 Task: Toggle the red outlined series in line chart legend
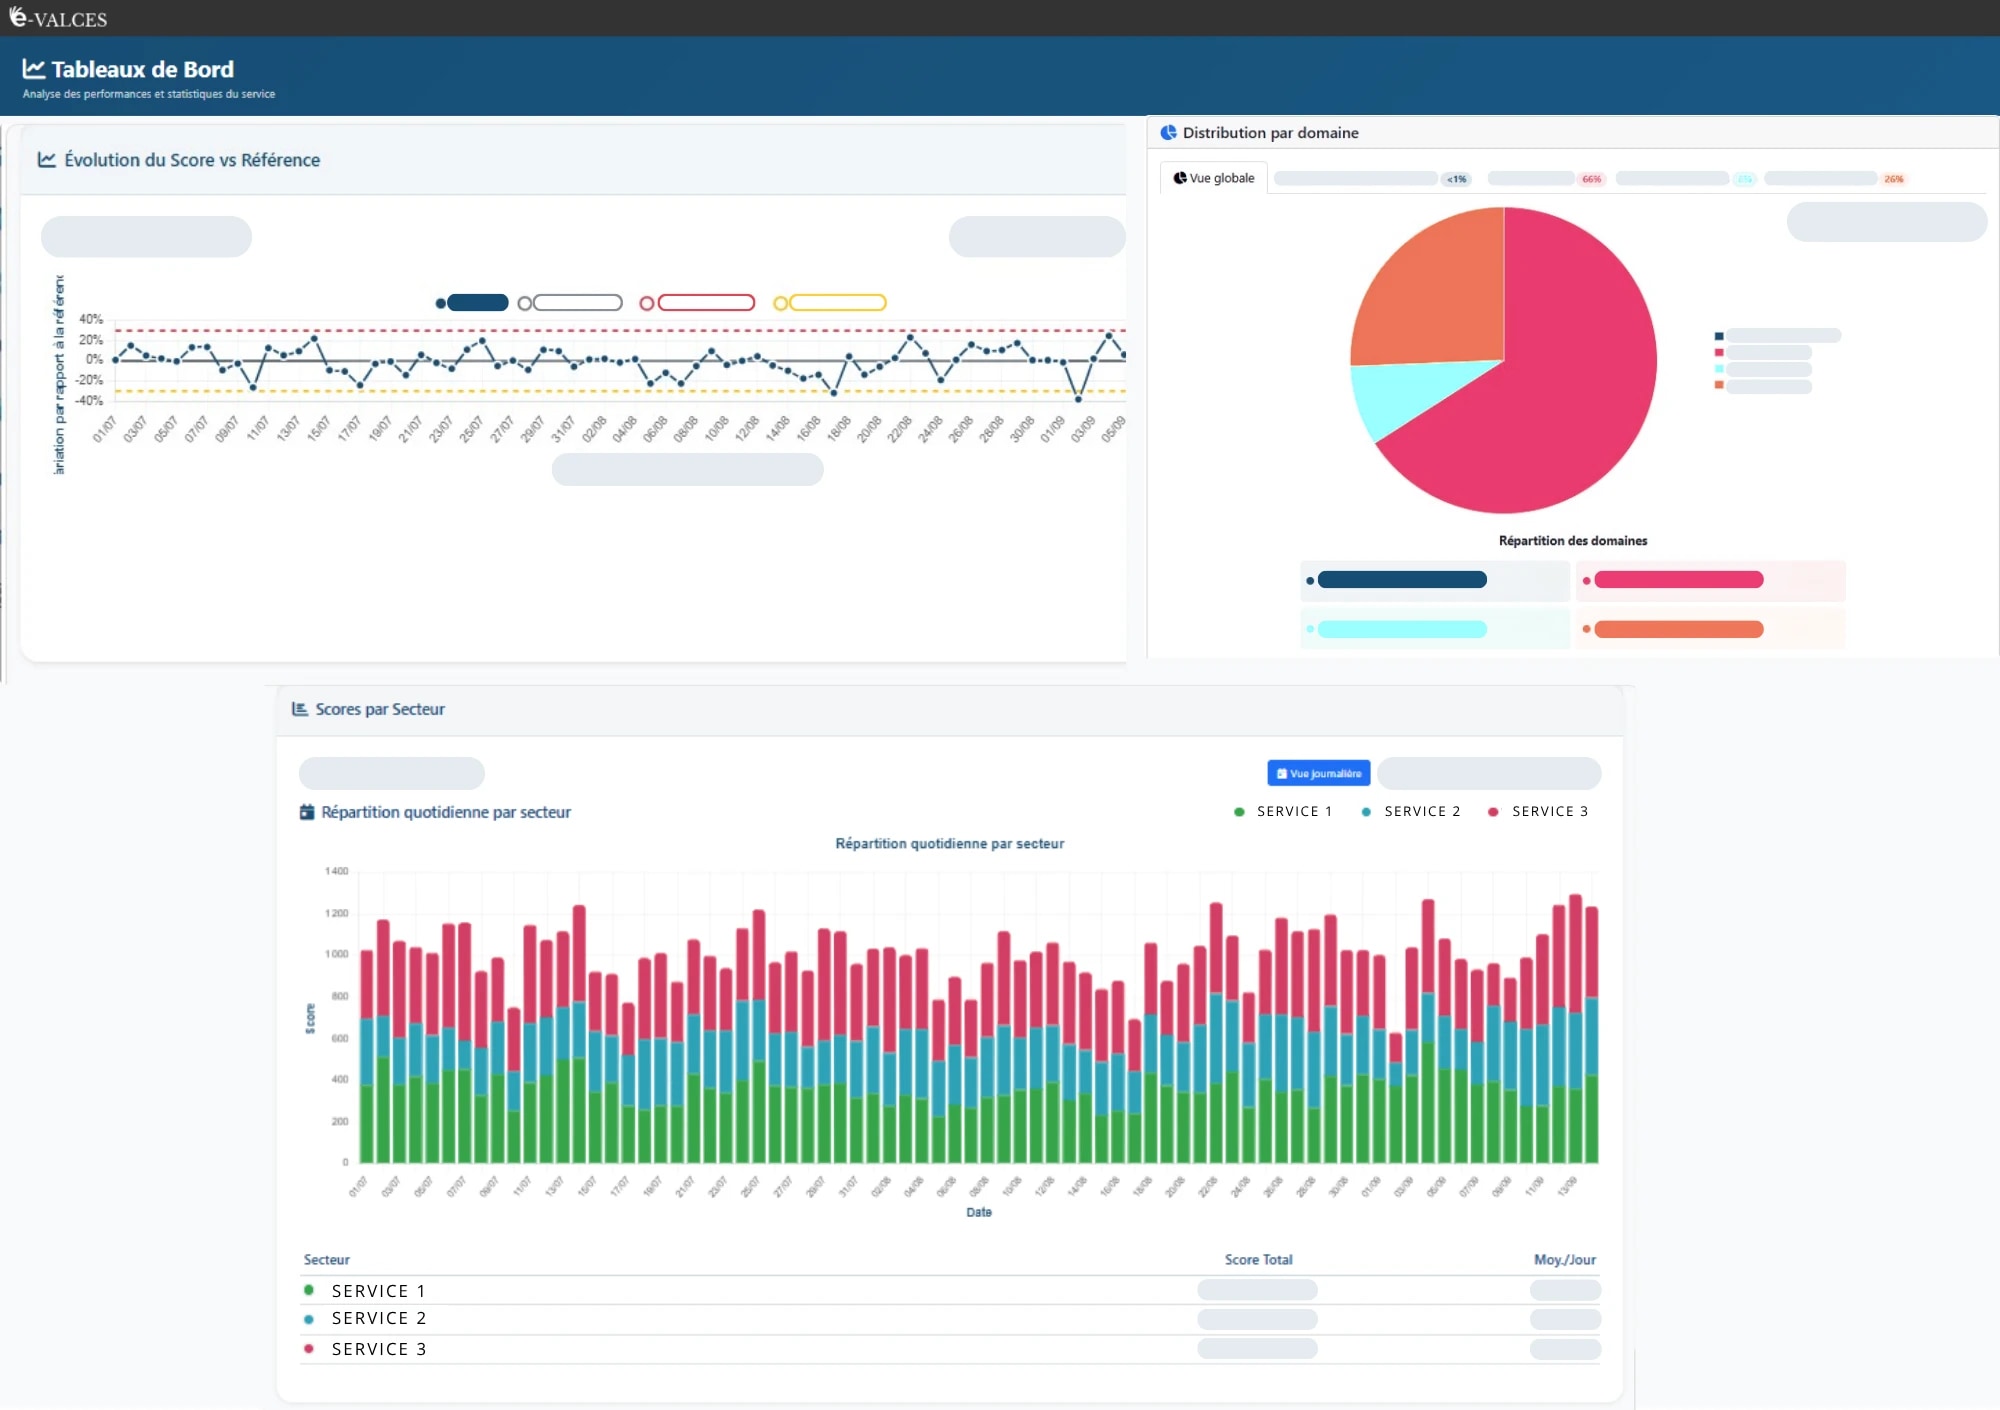coord(697,303)
